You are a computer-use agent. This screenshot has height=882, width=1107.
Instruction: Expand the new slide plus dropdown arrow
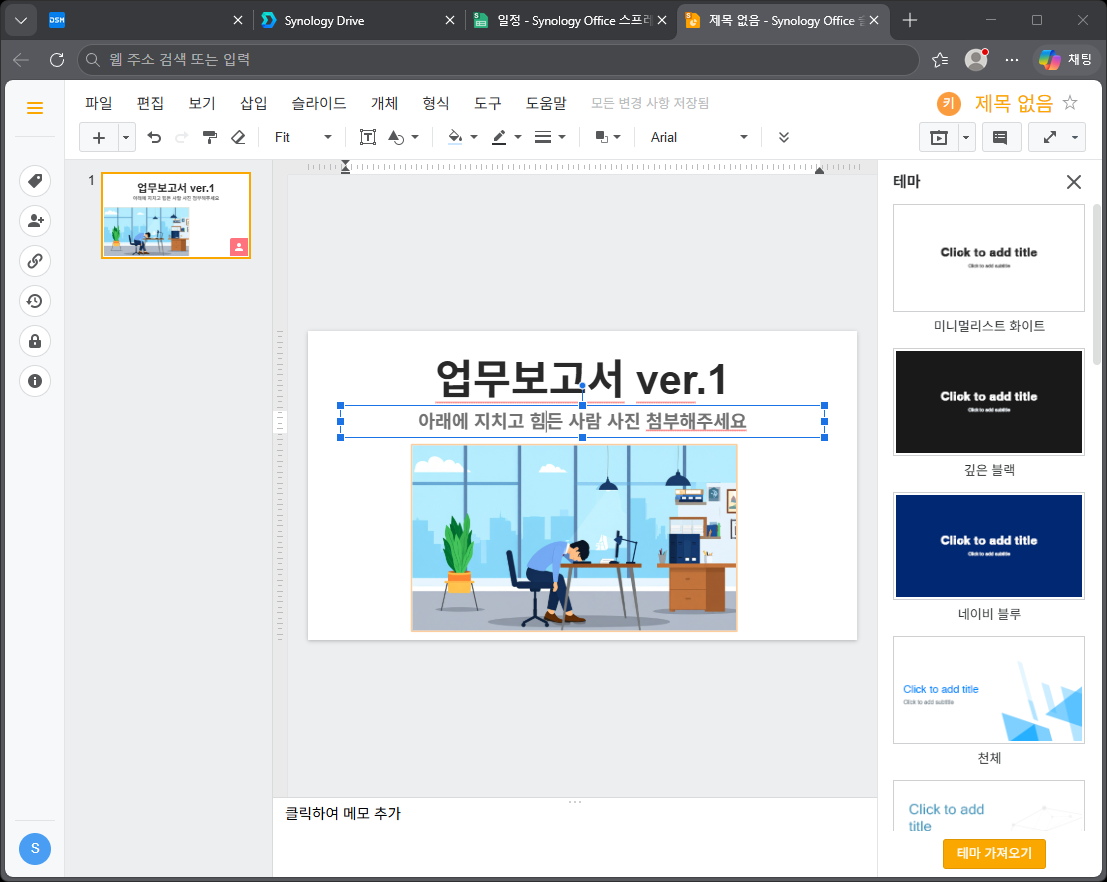click(x=126, y=138)
